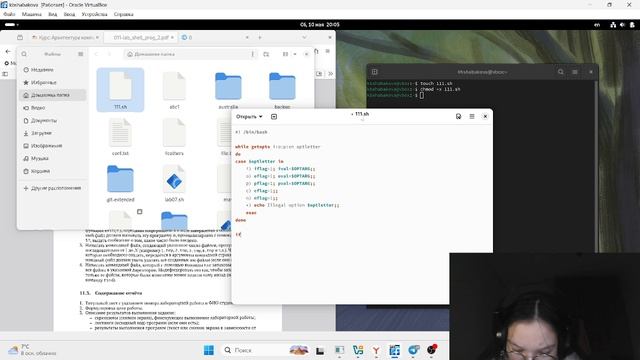The image size is (640, 360).
Task: Open the browser hamburger menu
Action: (327, 51)
